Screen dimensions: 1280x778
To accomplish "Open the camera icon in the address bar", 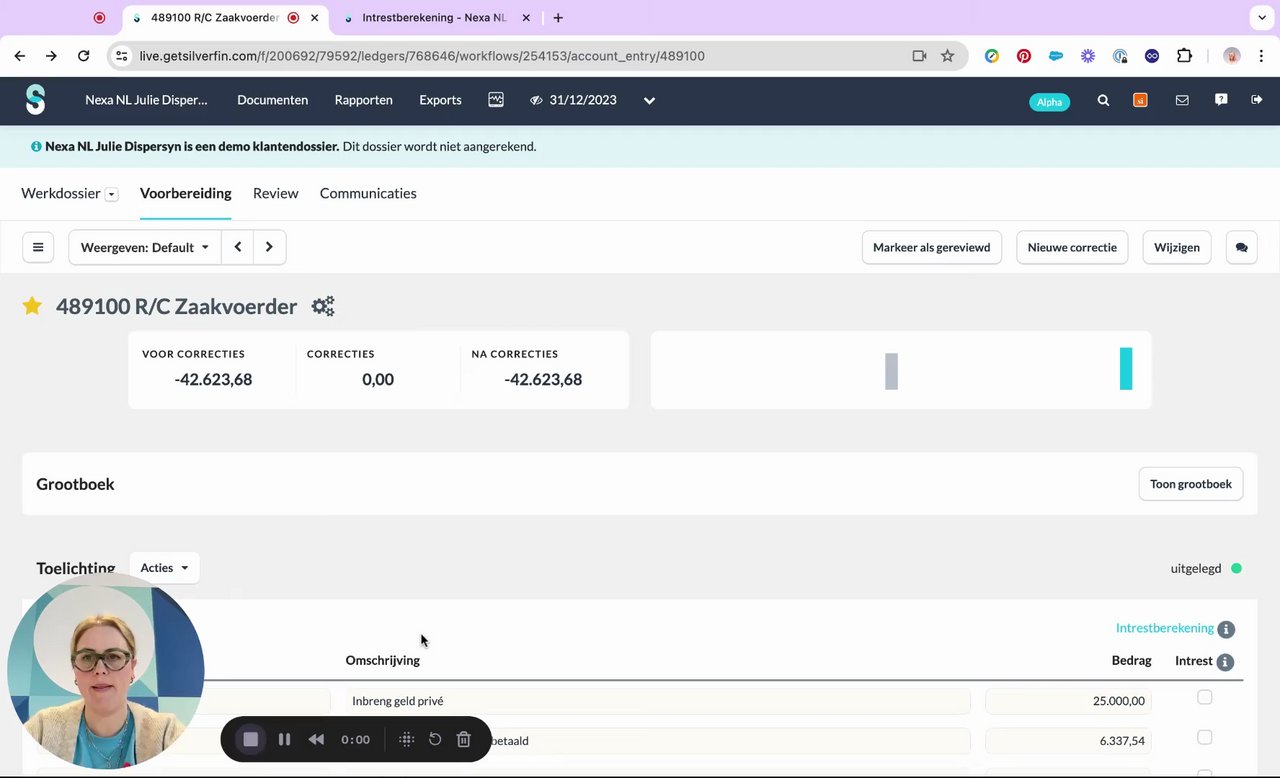I will click(x=919, y=56).
